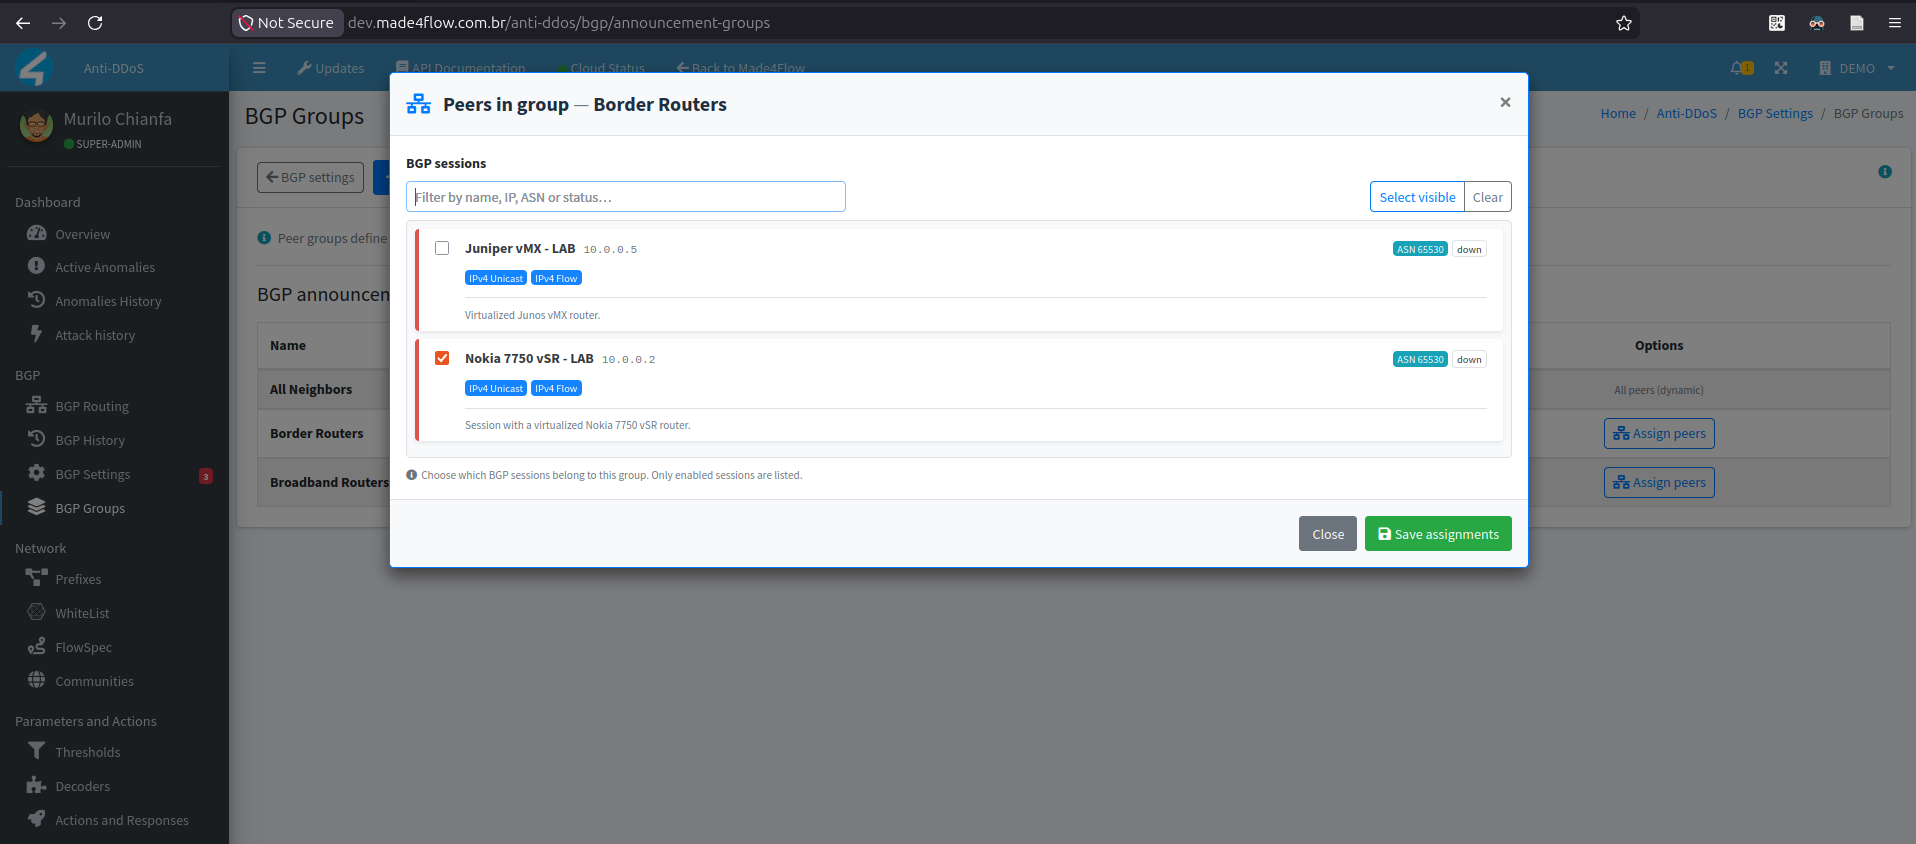Click the 10.0.0.5 IP address
The image size is (1916, 844).
tap(610, 249)
